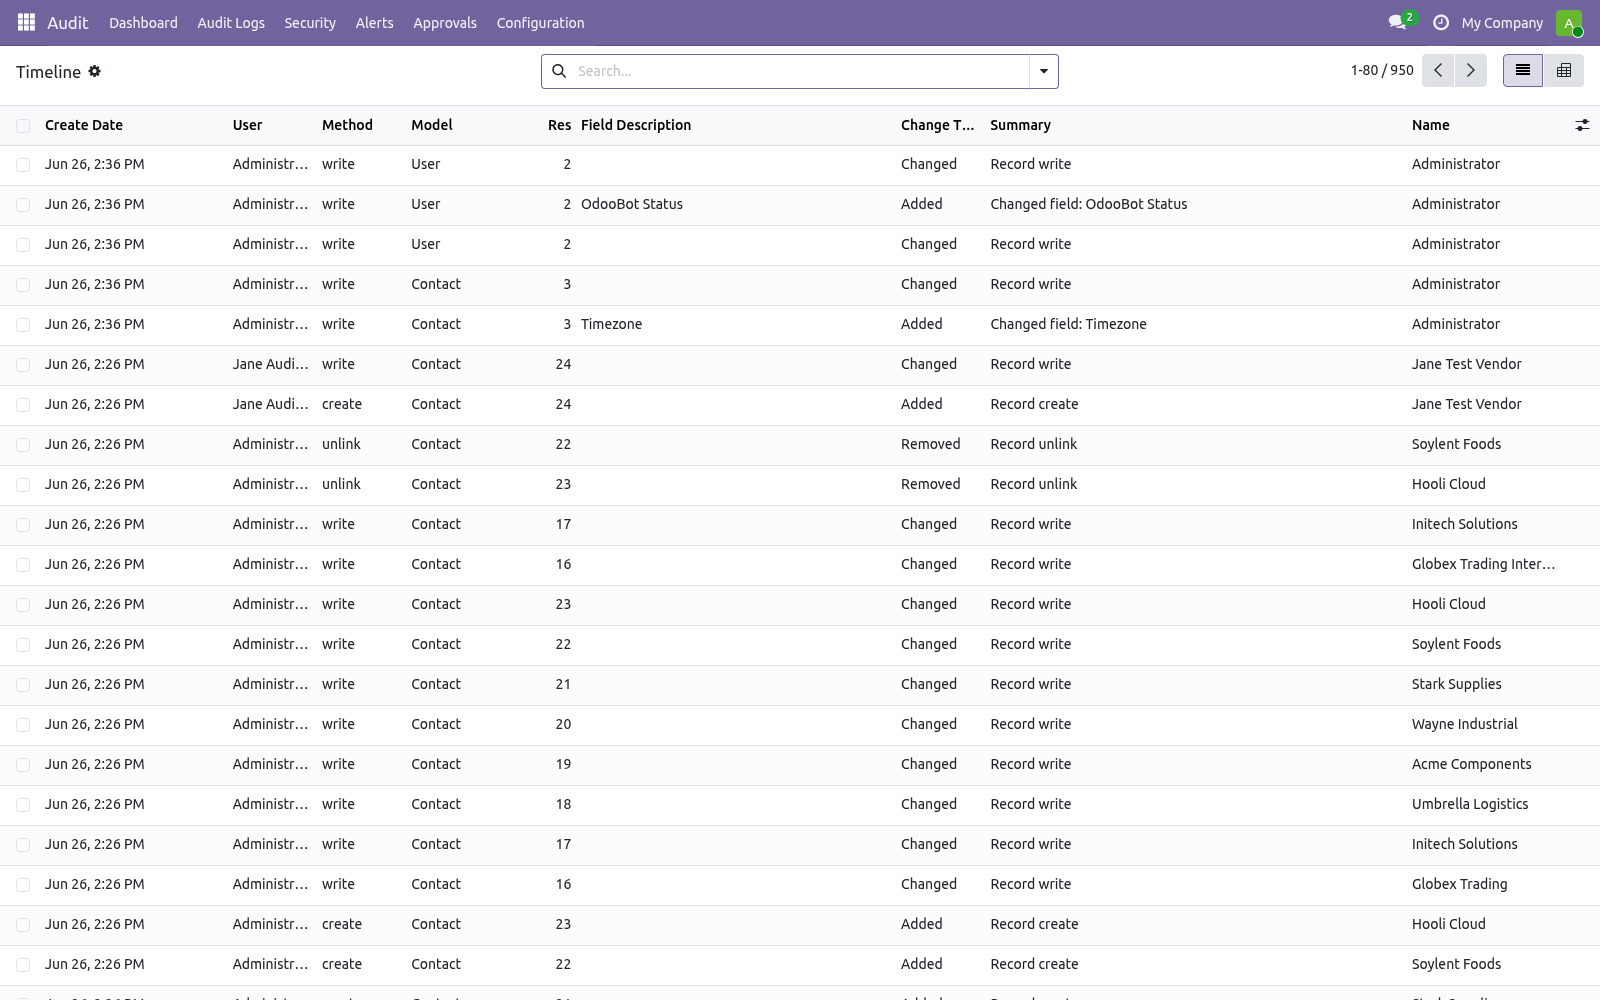The image size is (1600, 1000).
Task: Toggle the search options dropdown
Action: pyautogui.click(x=1044, y=71)
